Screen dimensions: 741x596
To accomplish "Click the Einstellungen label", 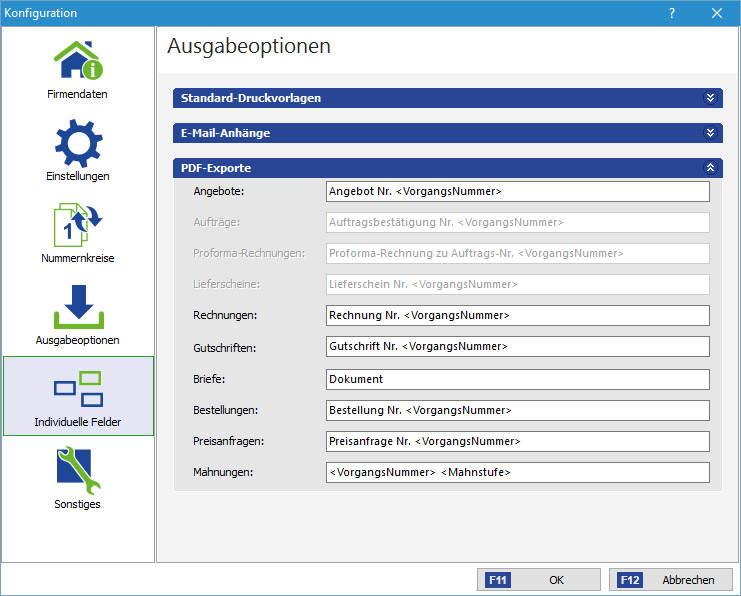I will click(x=78, y=176).
